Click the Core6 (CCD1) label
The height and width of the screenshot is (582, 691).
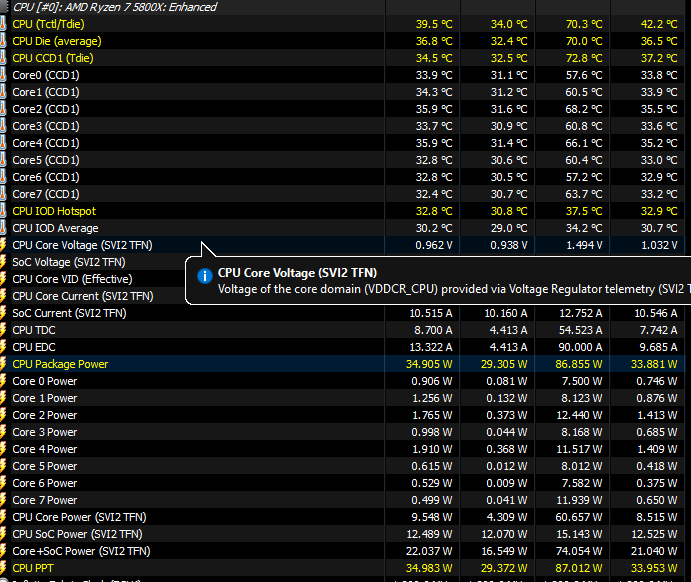coord(46,177)
